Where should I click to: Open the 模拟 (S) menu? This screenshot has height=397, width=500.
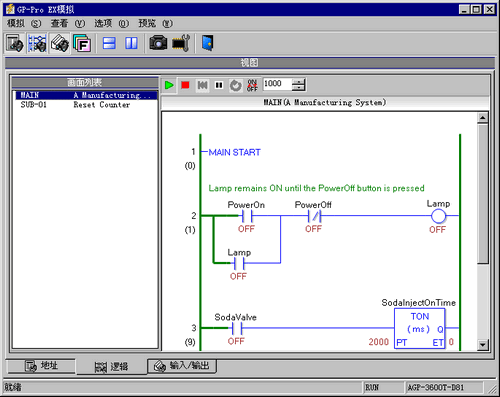(x=24, y=23)
